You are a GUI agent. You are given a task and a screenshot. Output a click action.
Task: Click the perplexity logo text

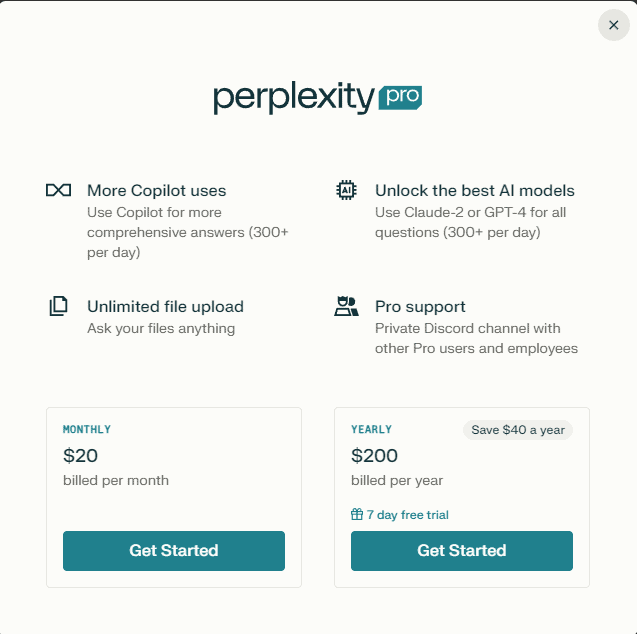pos(294,98)
